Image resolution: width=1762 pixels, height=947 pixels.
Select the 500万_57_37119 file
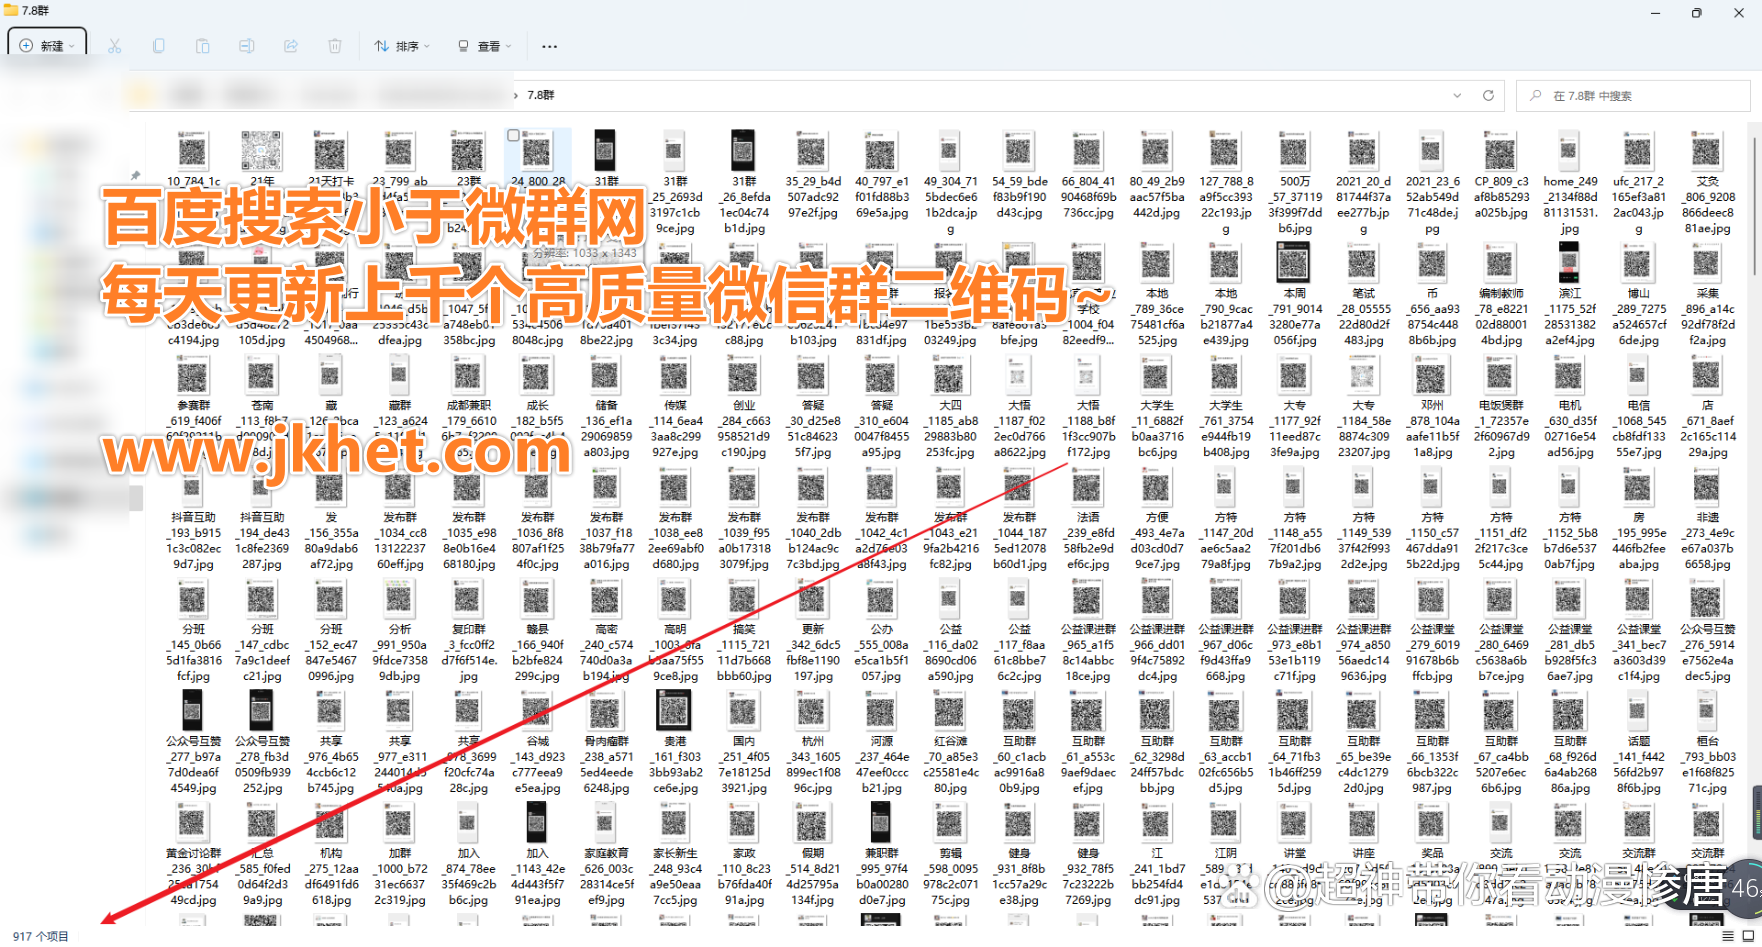pyautogui.click(x=1294, y=180)
